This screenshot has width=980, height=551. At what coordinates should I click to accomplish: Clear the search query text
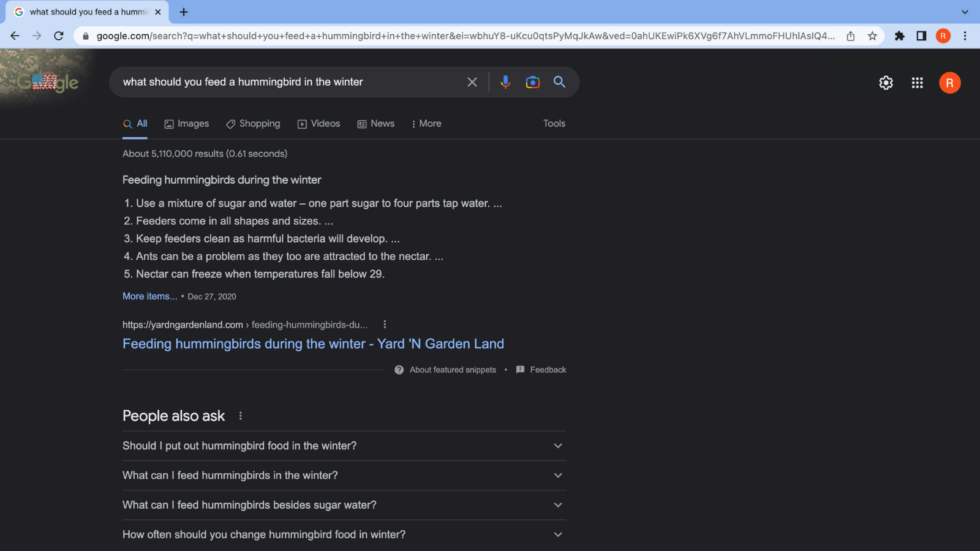472,82
